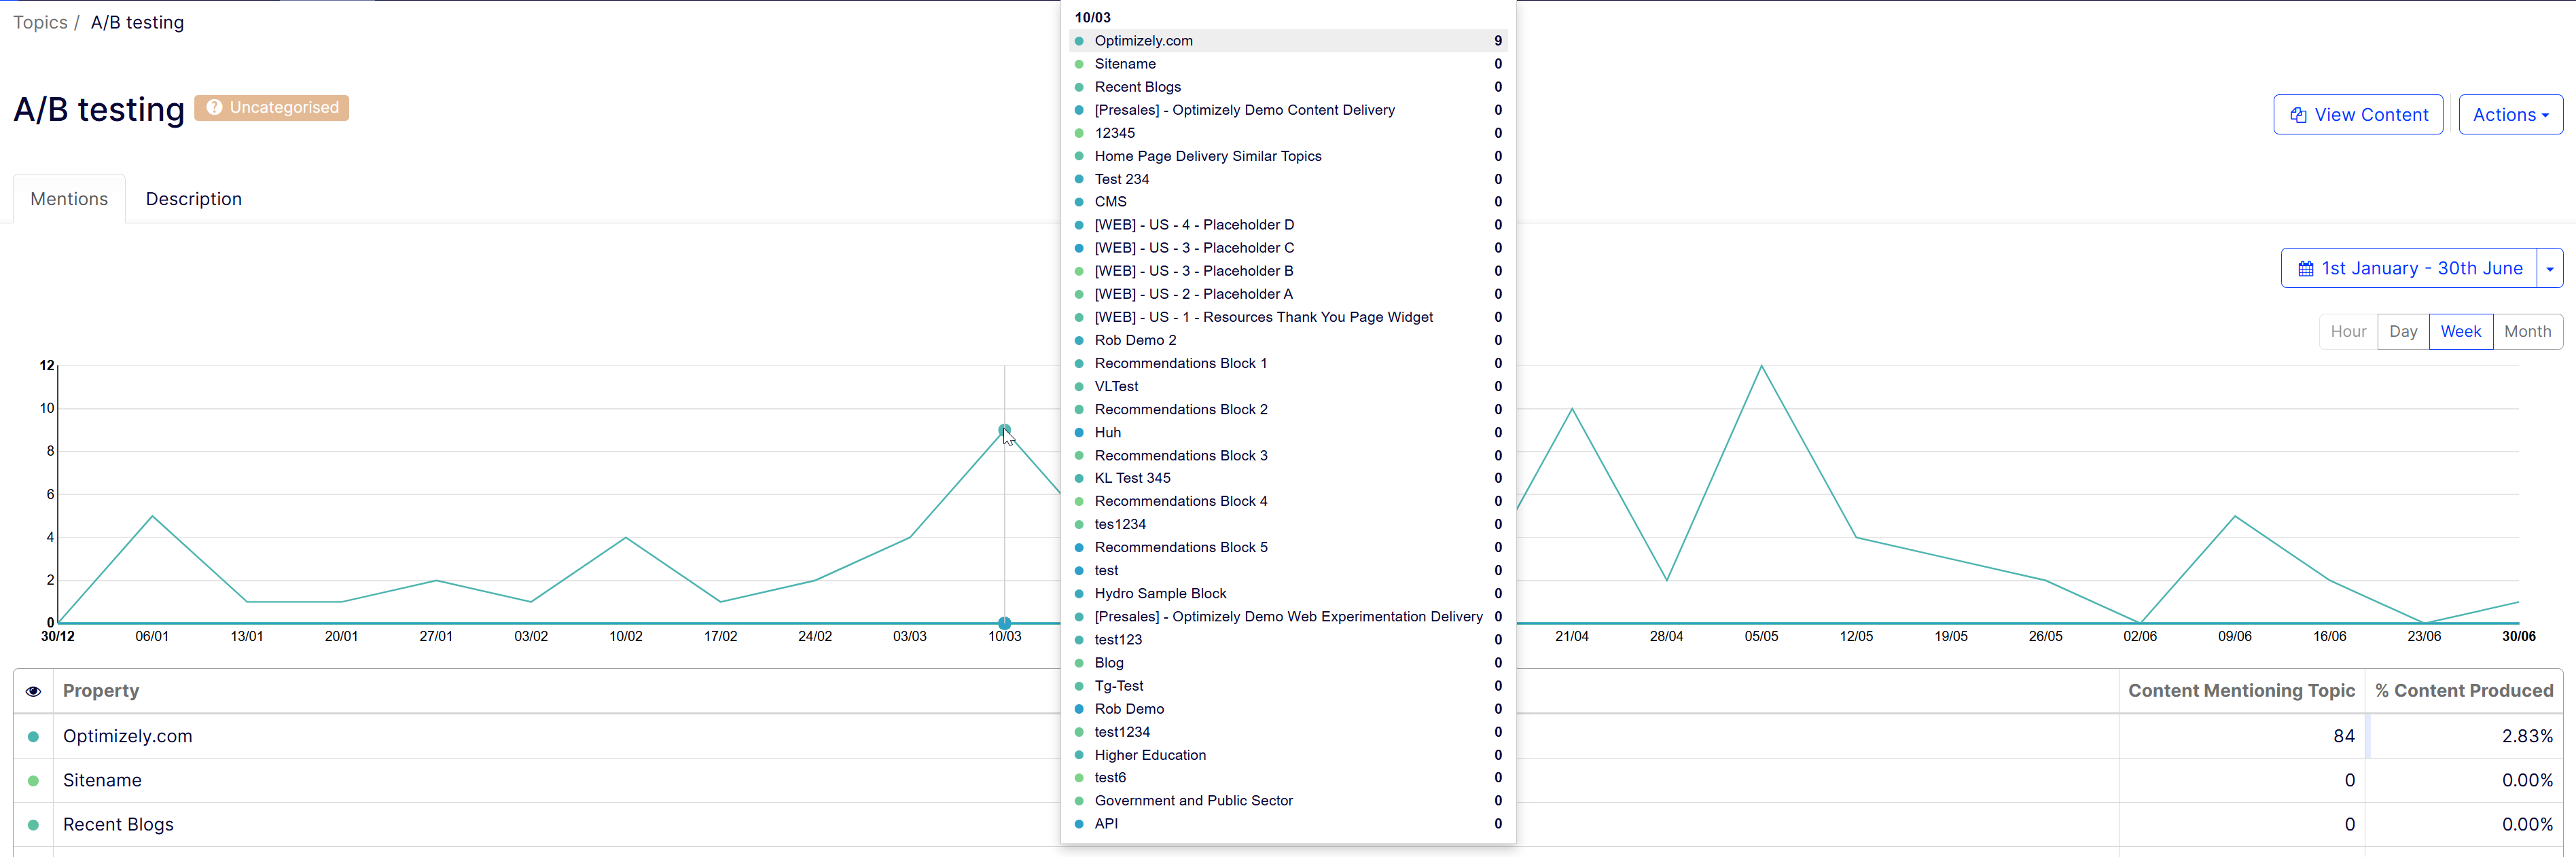
Task: Click the question mark icon on Uncategorised badge
Action: (x=214, y=108)
